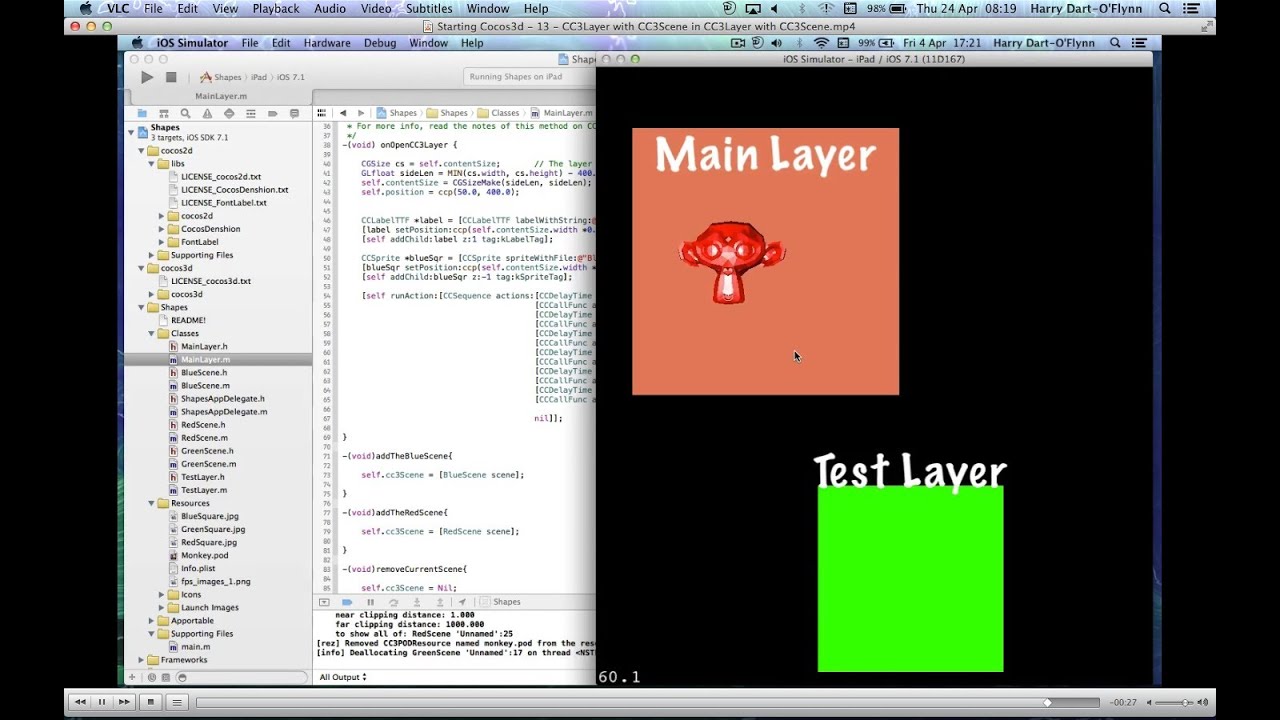1280x720 pixels.
Task: Open iOS Simulator Debug menu
Action: pyautogui.click(x=380, y=43)
